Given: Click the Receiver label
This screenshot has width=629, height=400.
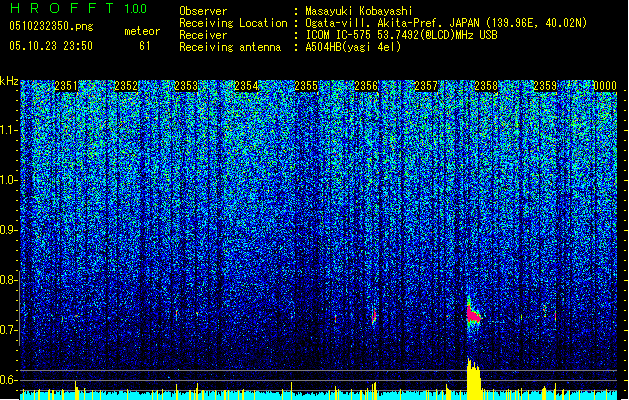Looking at the screenshot, I should pyautogui.click(x=203, y=35).
